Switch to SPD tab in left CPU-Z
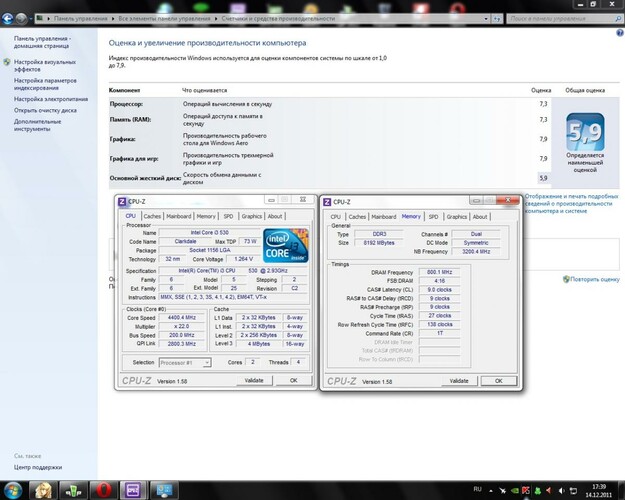This screenshot has height=500, width=625. pos(228,216)
